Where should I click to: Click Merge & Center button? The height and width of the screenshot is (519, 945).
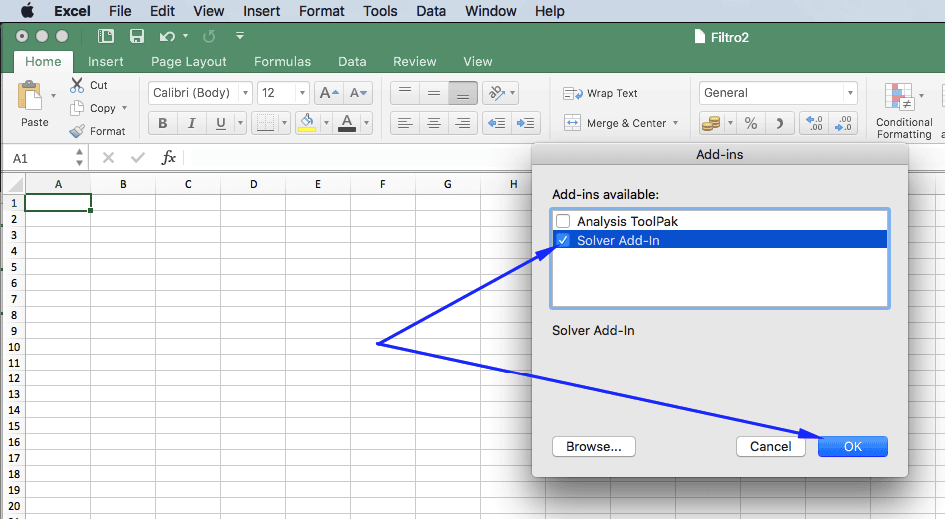point(615,123)
